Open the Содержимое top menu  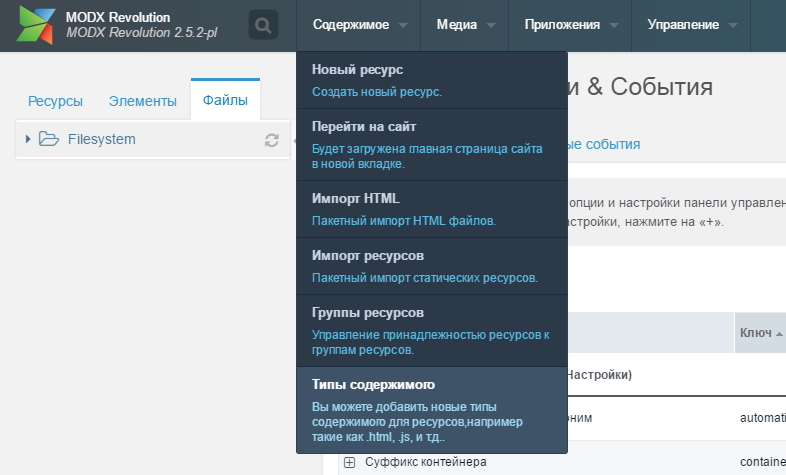358,25
